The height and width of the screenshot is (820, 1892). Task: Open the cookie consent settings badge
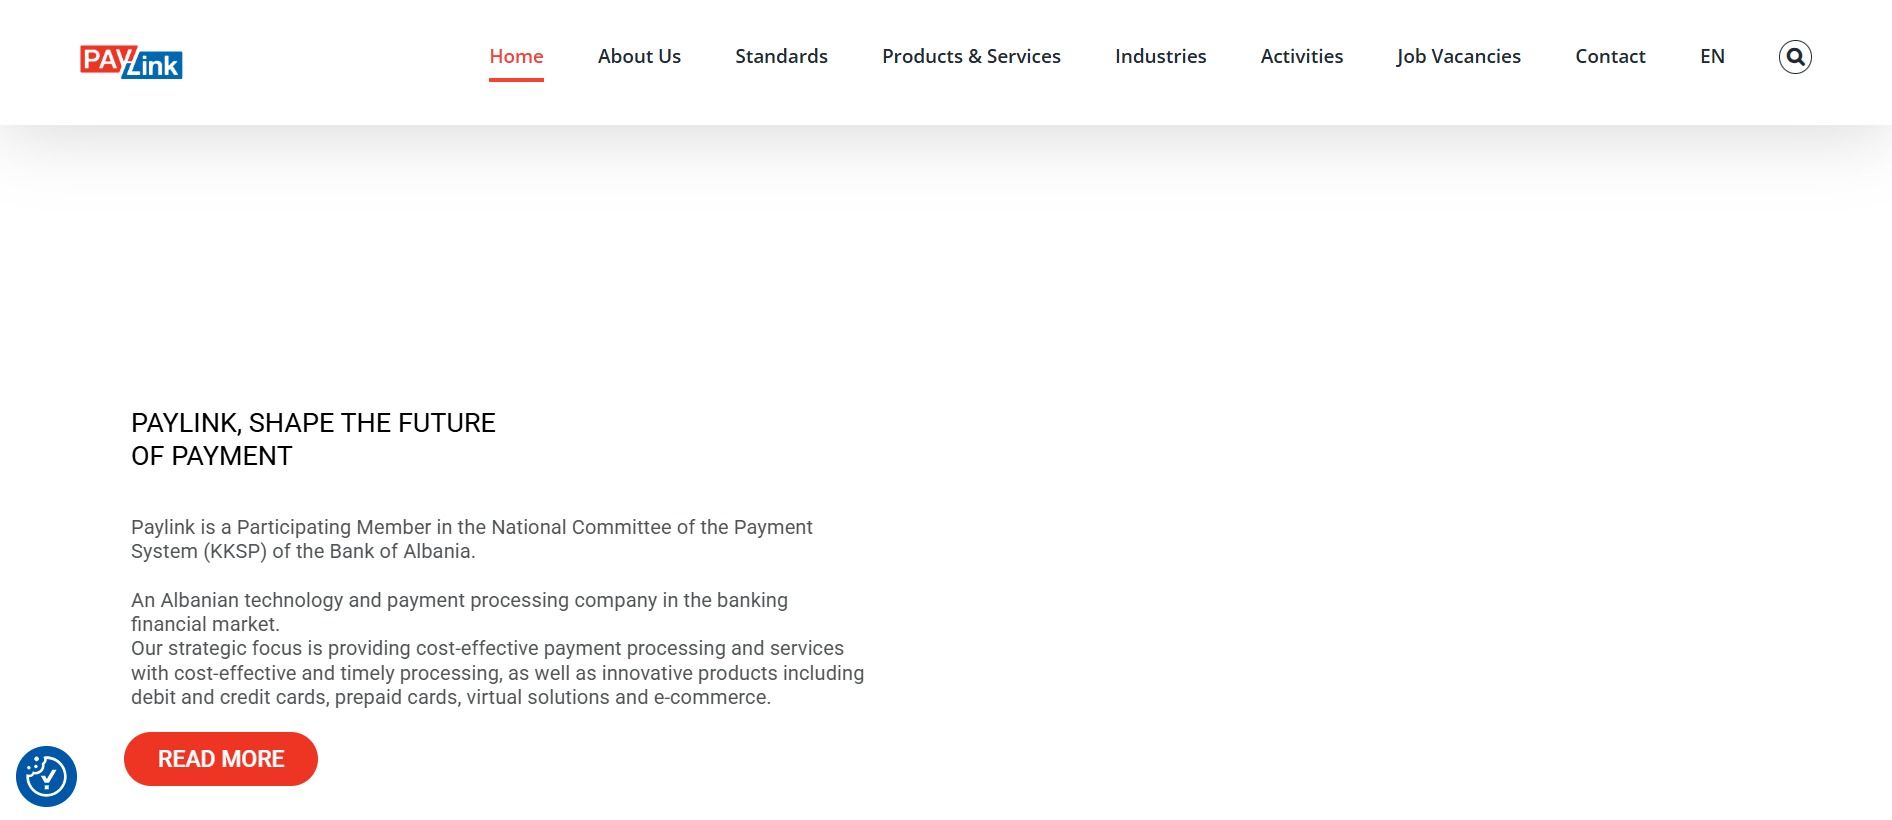point(46,776)
